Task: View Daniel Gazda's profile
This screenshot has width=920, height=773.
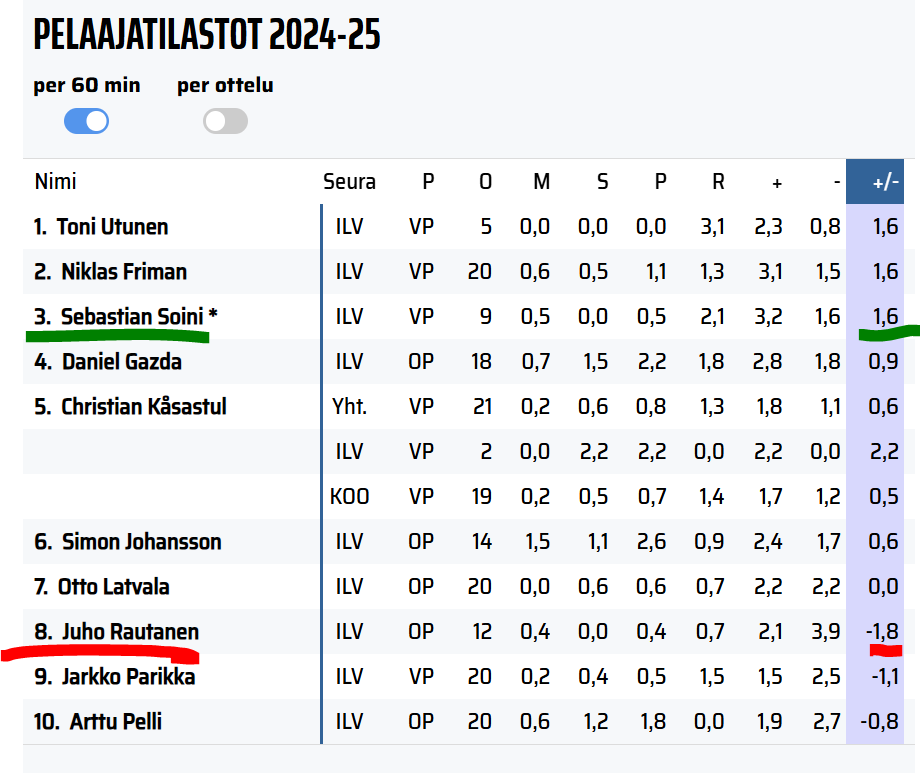Action: (x=122, y=362)
